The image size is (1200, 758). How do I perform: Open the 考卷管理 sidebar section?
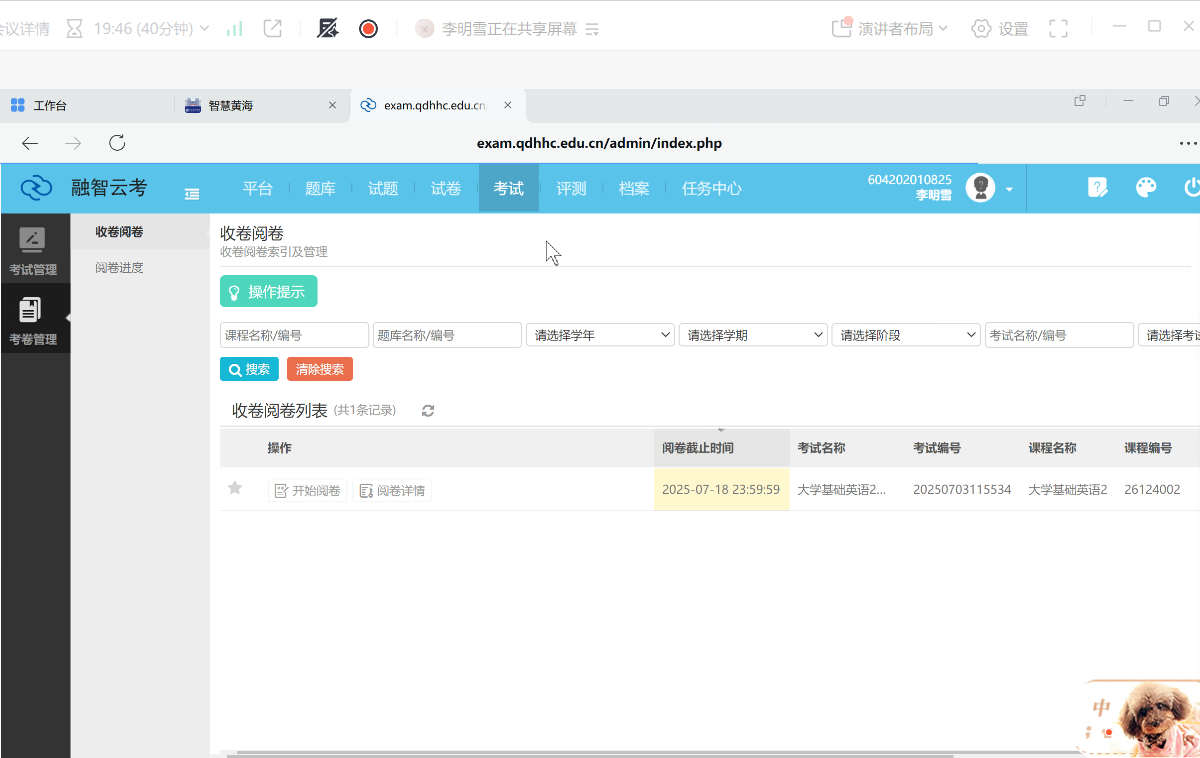point(33,321)
